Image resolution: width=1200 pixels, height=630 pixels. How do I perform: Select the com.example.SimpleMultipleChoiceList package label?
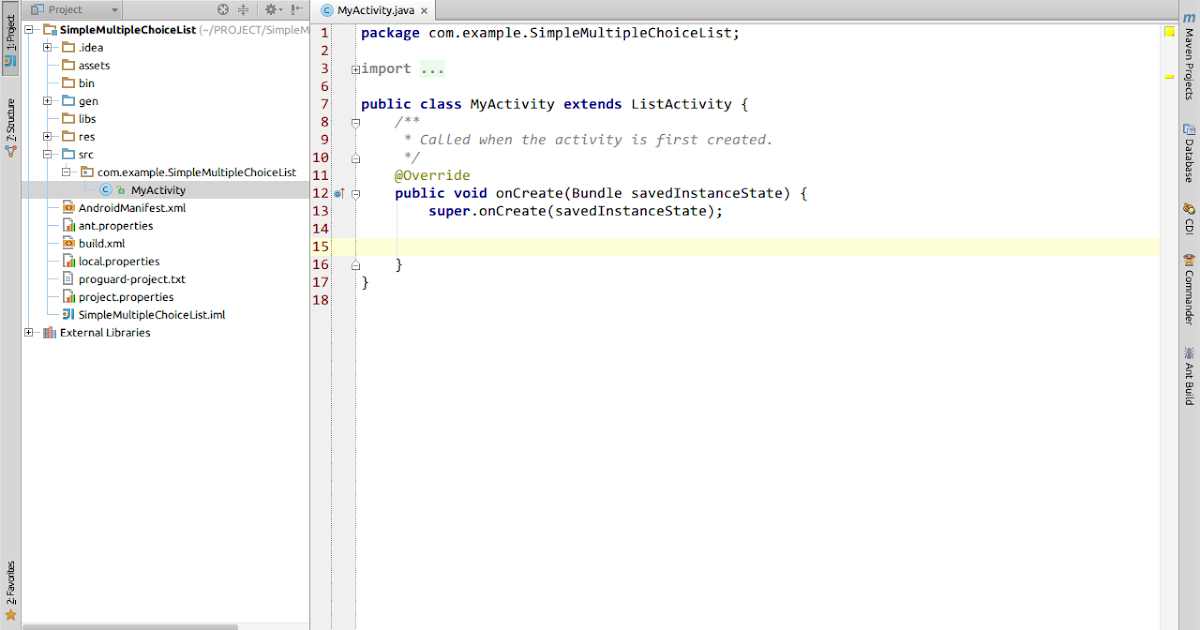197,172
